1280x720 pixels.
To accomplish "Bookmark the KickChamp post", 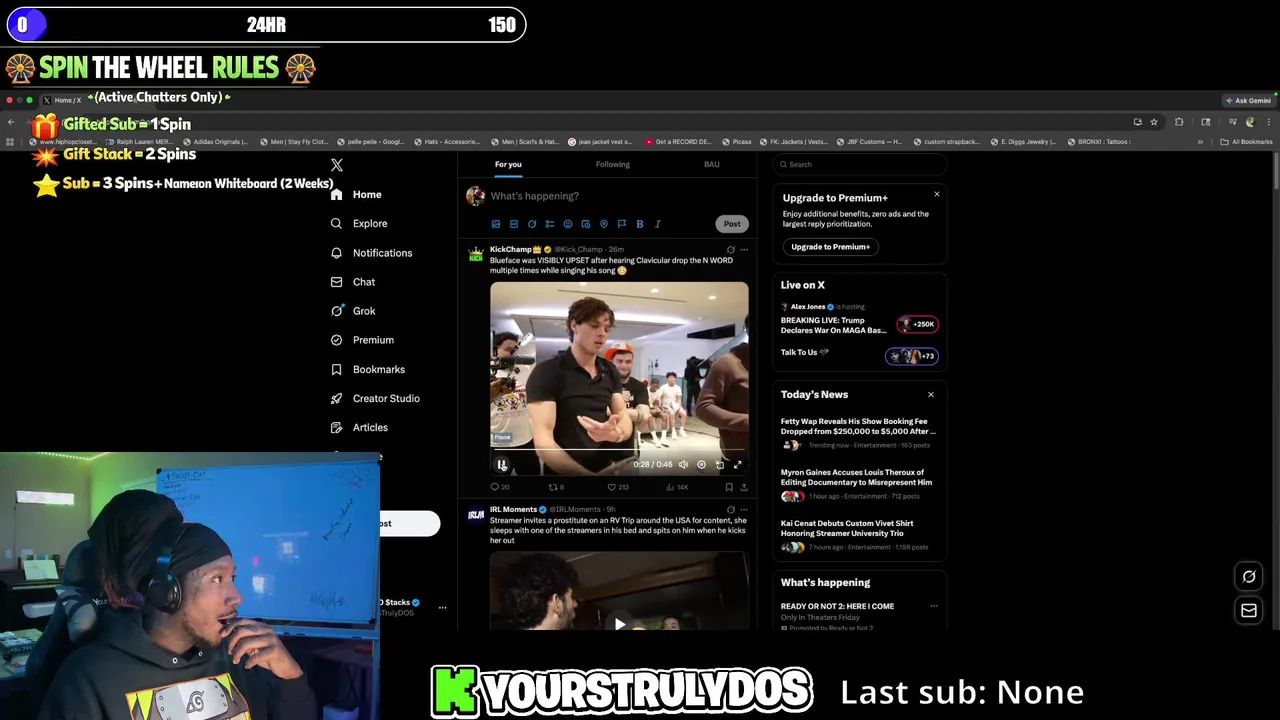I will coord(728,487).
